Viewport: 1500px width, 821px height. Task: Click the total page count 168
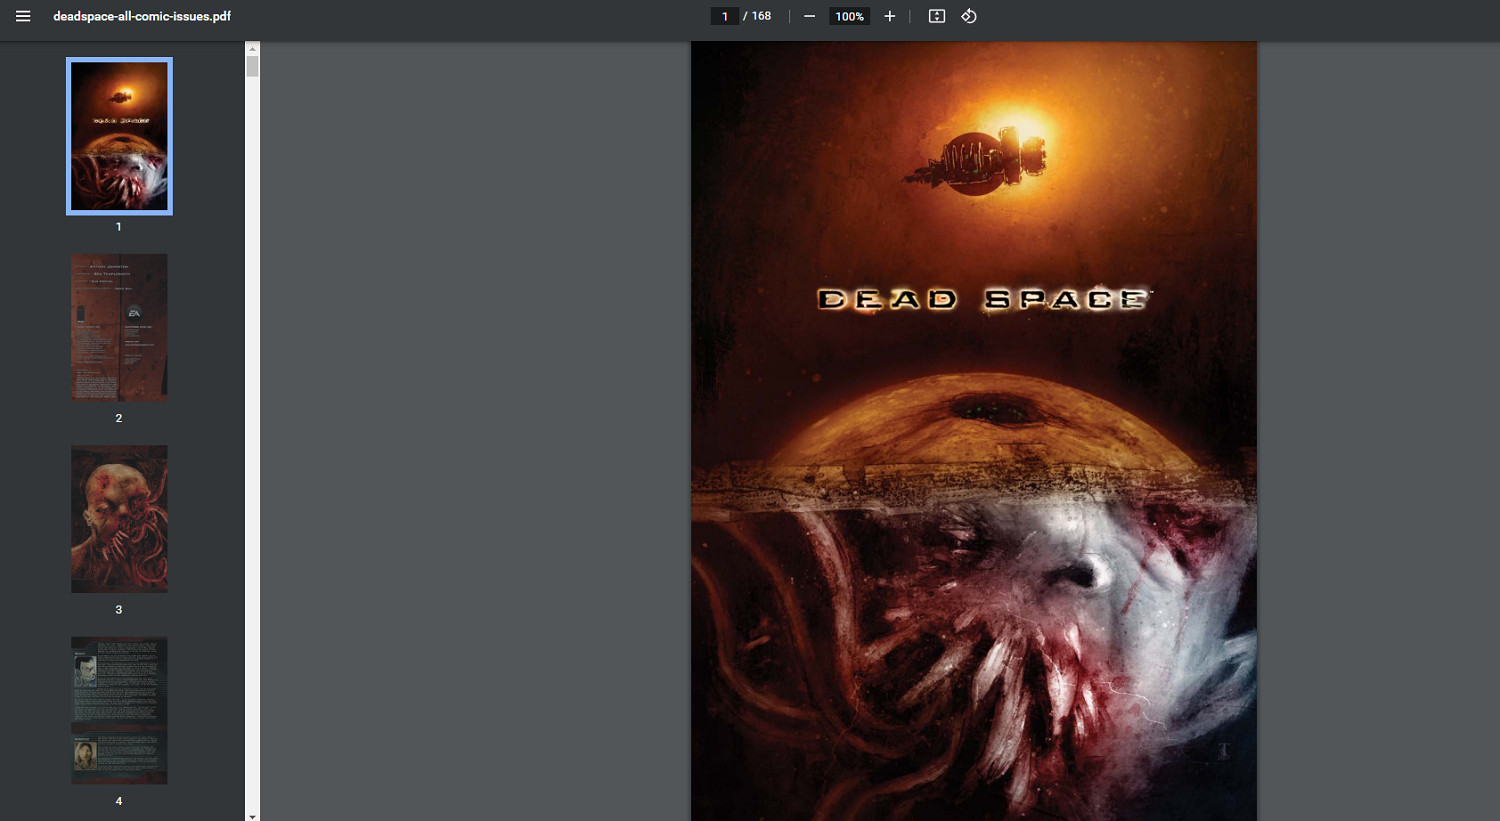tap(761, 16)
